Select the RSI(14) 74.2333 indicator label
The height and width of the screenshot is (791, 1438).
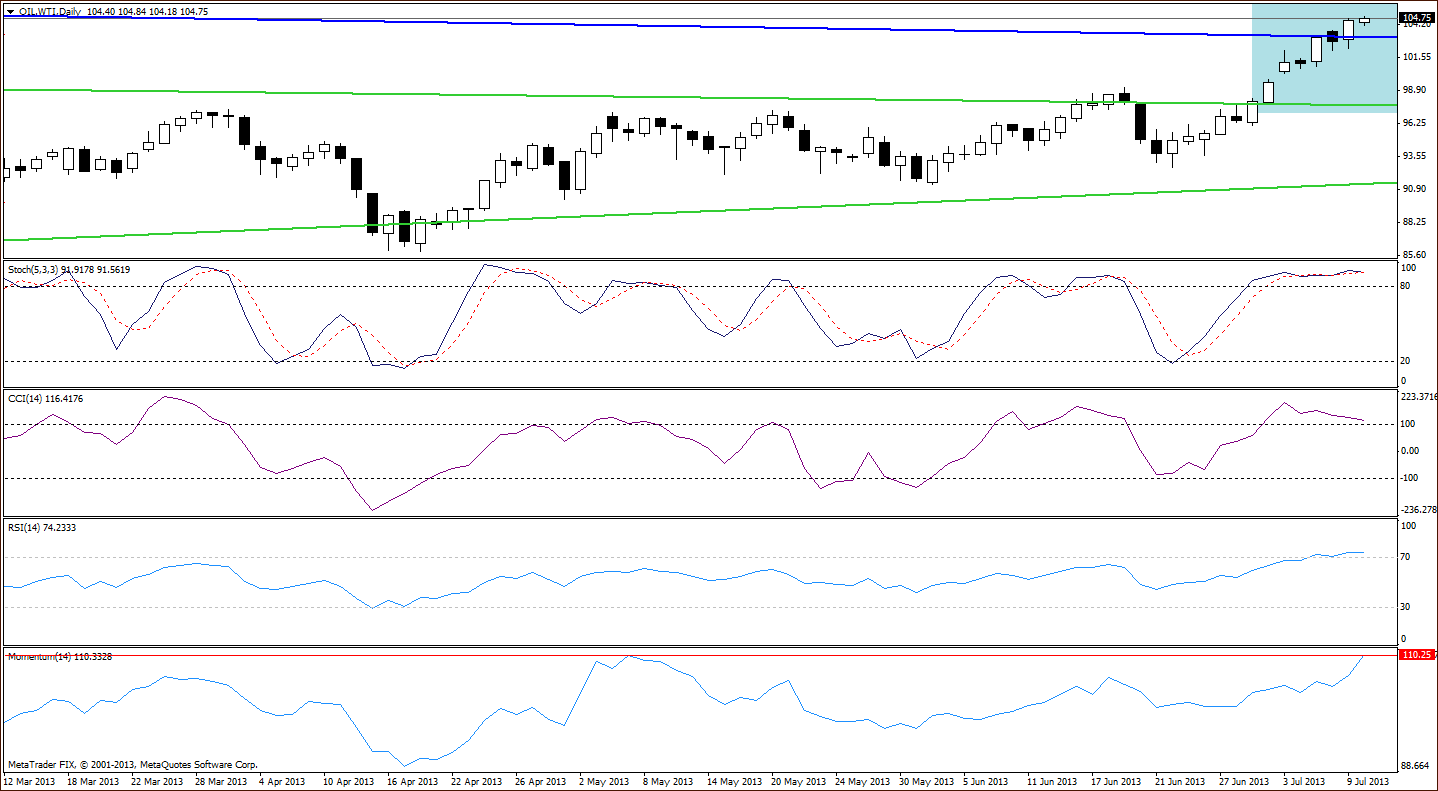tap(42, 527)
